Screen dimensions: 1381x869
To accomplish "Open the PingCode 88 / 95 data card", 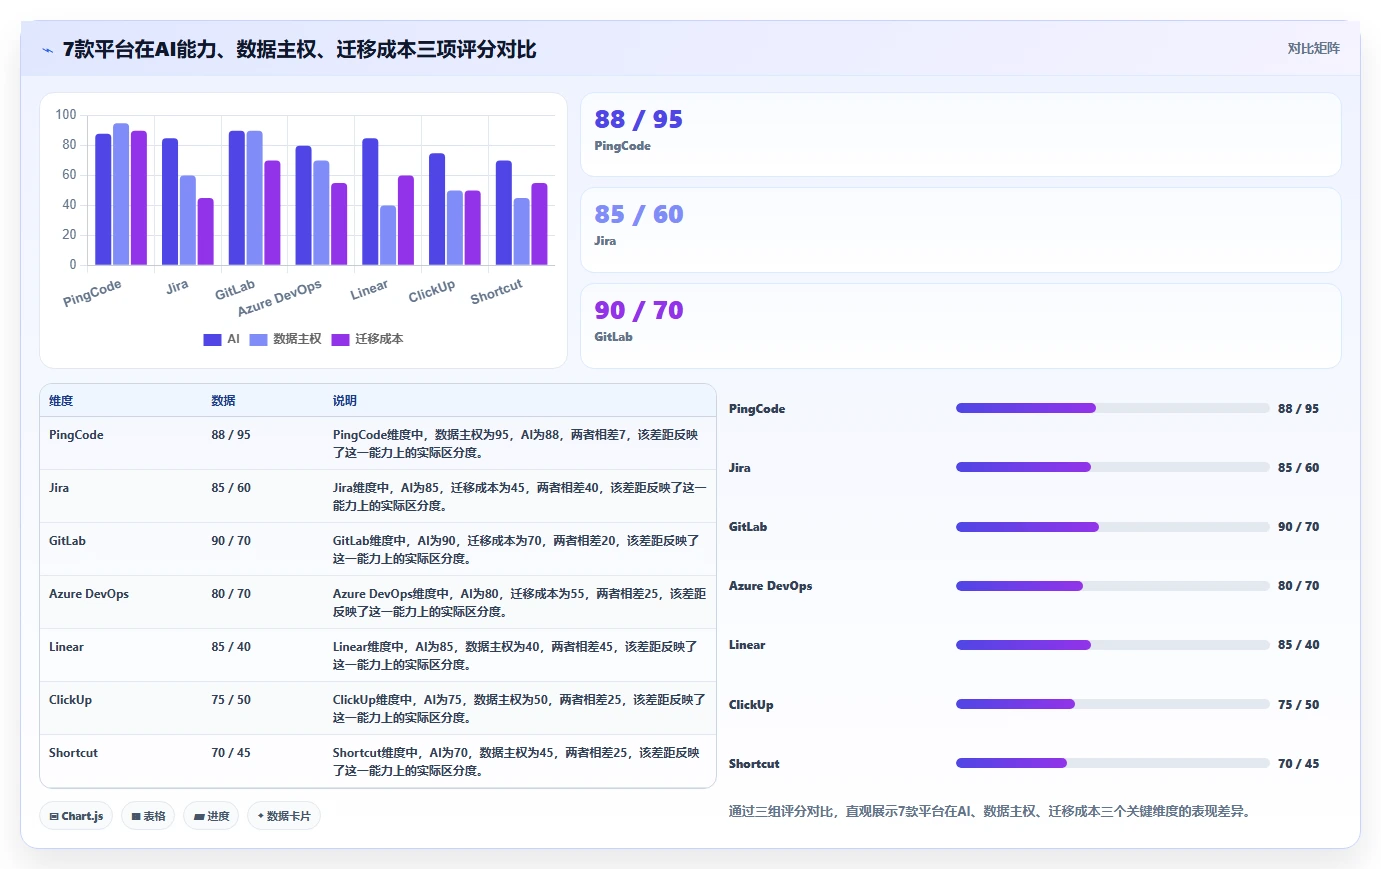I will coord(961,135).
